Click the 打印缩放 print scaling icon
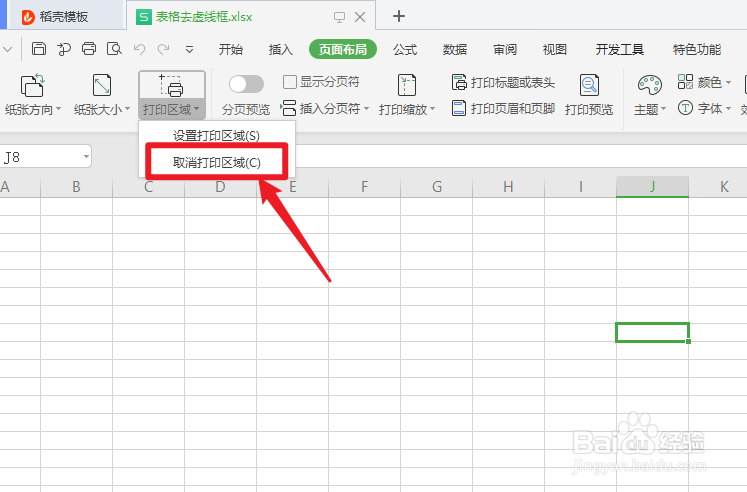Screen dimensions: 747x492 (x=406, y=85)
